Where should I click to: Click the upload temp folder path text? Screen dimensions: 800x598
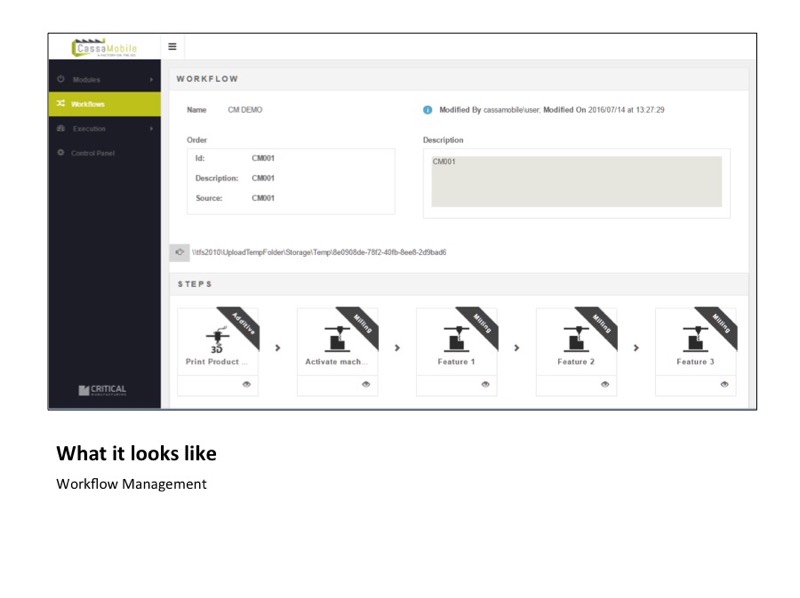pos(319,252)
